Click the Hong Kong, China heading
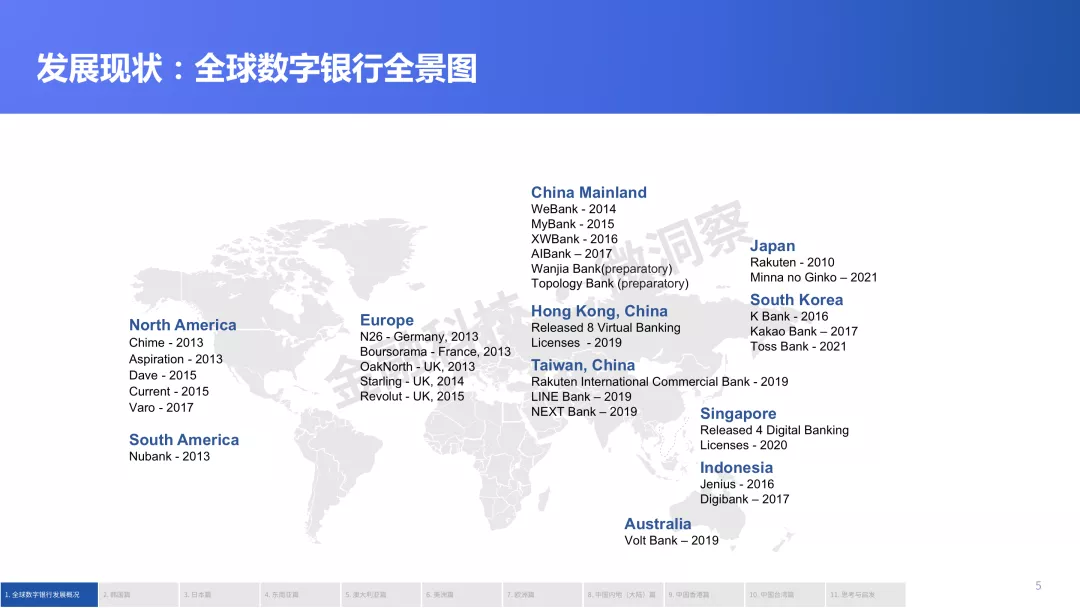The image size is (1080, 608). pos(599,311)
